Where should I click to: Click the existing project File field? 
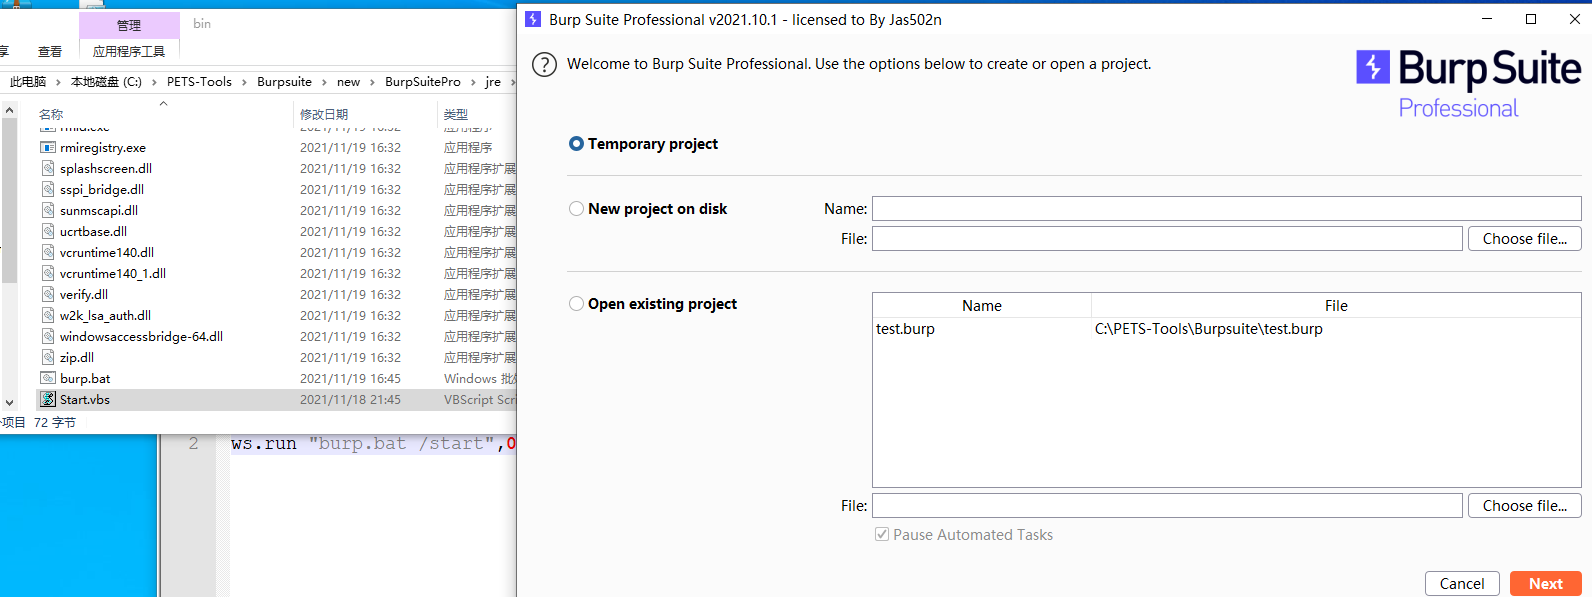(x=1167, y=506)
